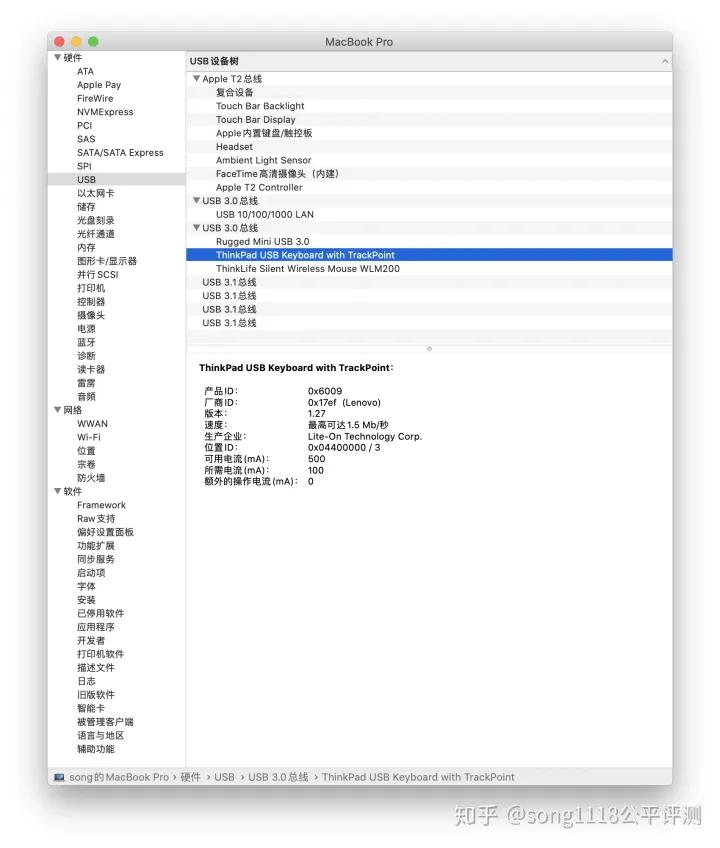Select USB in the sidebar
Image resolution: width=720 pixels, height=848 pixels.
[116, 180]
